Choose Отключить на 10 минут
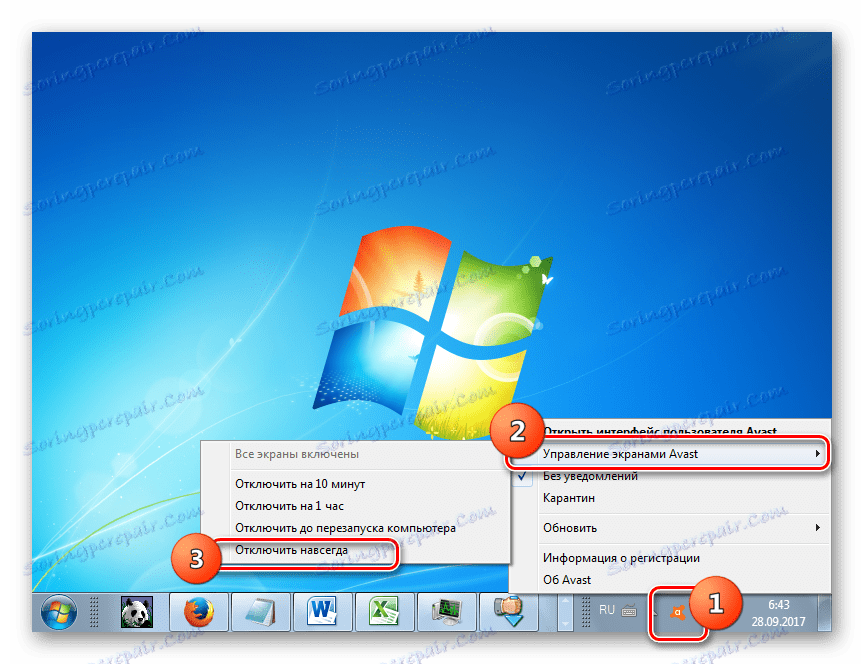Image resolution: width=864 pixels, height=664 pixels. (x=355, y=484)
